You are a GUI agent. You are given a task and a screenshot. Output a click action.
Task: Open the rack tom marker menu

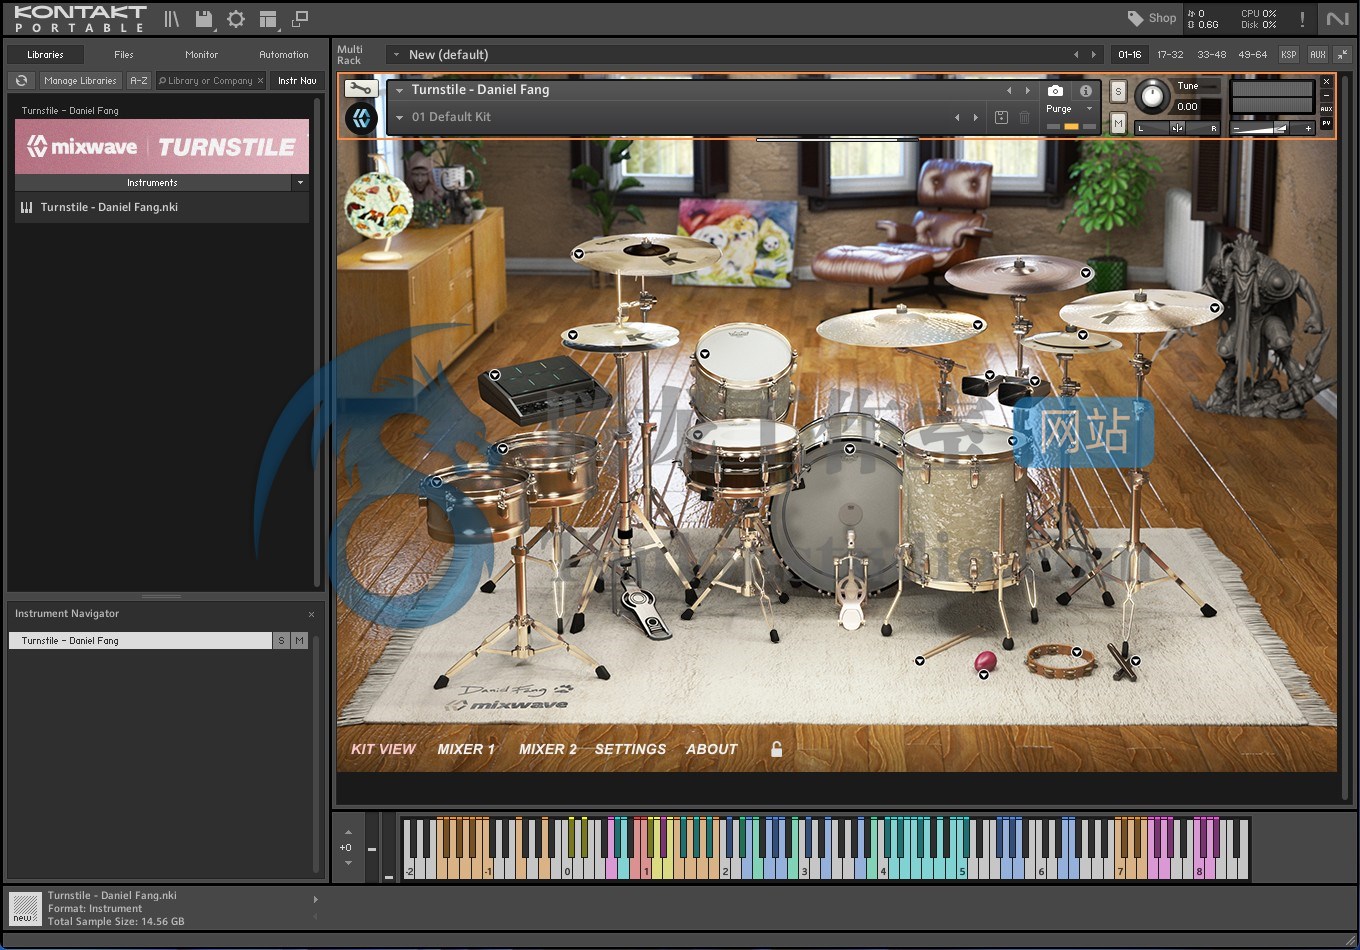[704, 354]
